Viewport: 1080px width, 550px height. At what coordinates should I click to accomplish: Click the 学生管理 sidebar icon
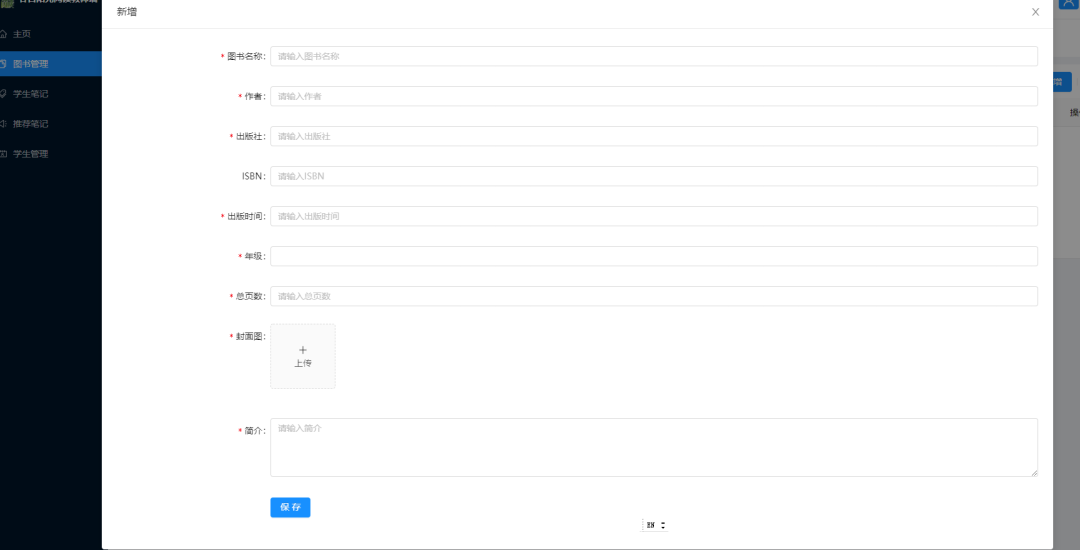tap(3, 154)
